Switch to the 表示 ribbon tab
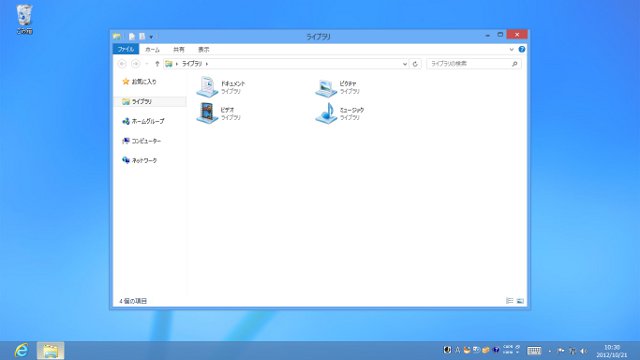This screenshot has width=640, height=360. click(x=203, y=49)
